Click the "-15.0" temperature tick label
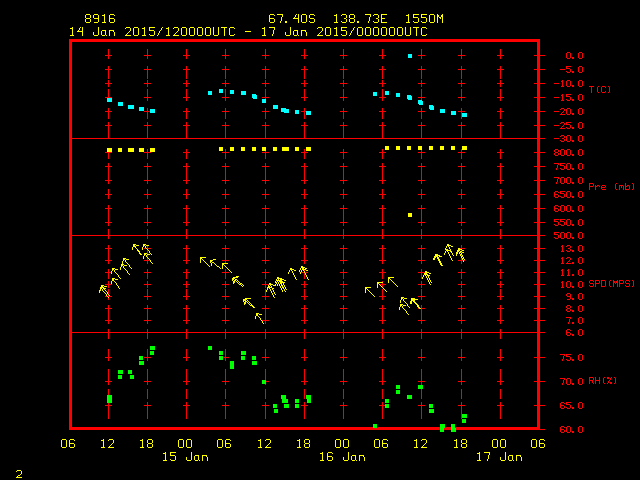Viewport: 640px width, 480px height. [569, 98]
